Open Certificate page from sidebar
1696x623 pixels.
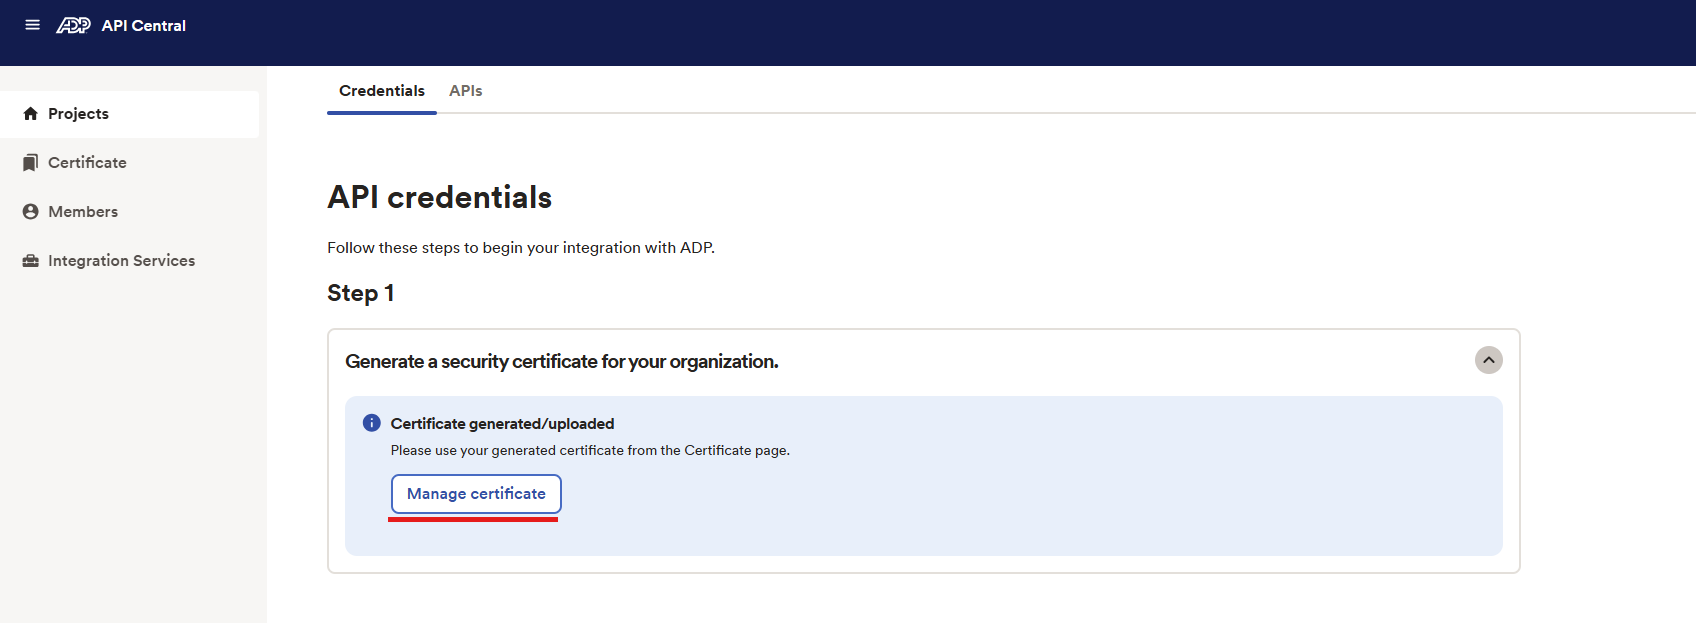[130, 163]
